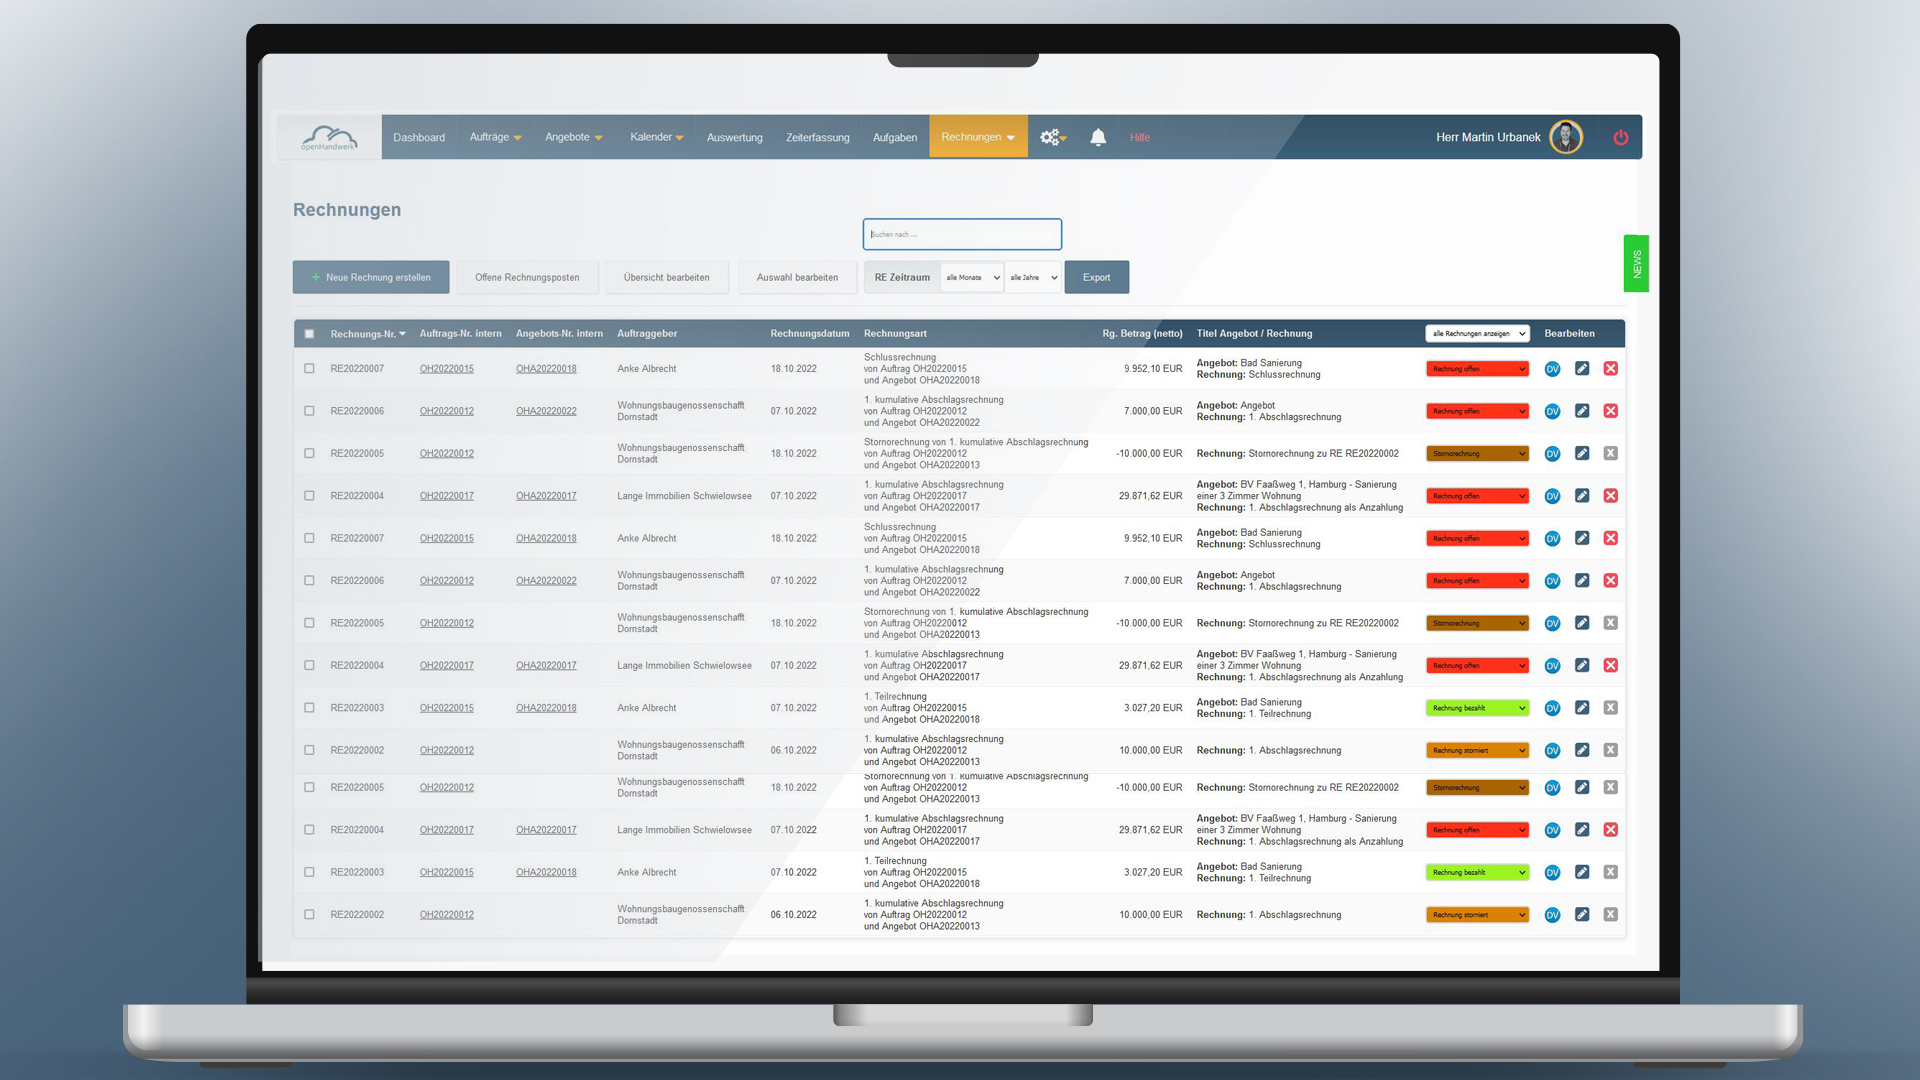The height and width of the screenshot is (1080, 1920).
Task: Check the first RE20220007 row checkbox
Action: (309, 369)
